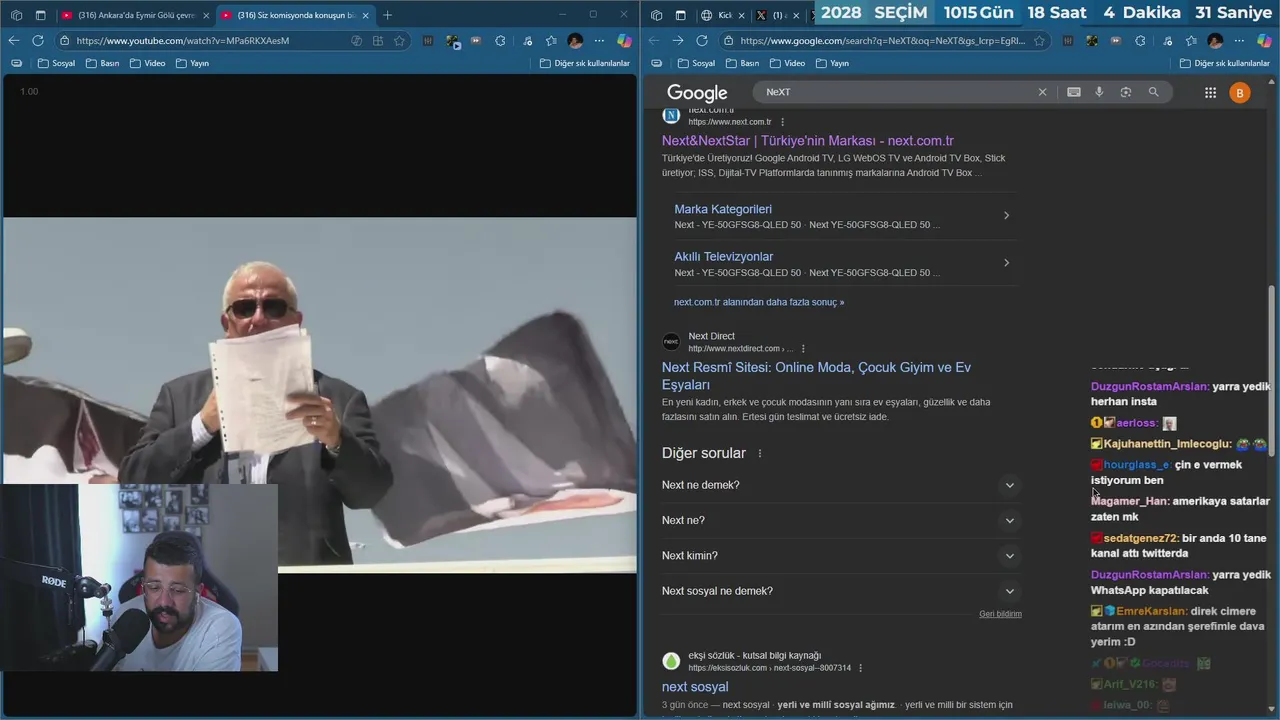The width and height of the screenshot is (1280, 720).
Task: Close the Kick tab in right window
Action: pyautogui.click(x=741, y=15)
